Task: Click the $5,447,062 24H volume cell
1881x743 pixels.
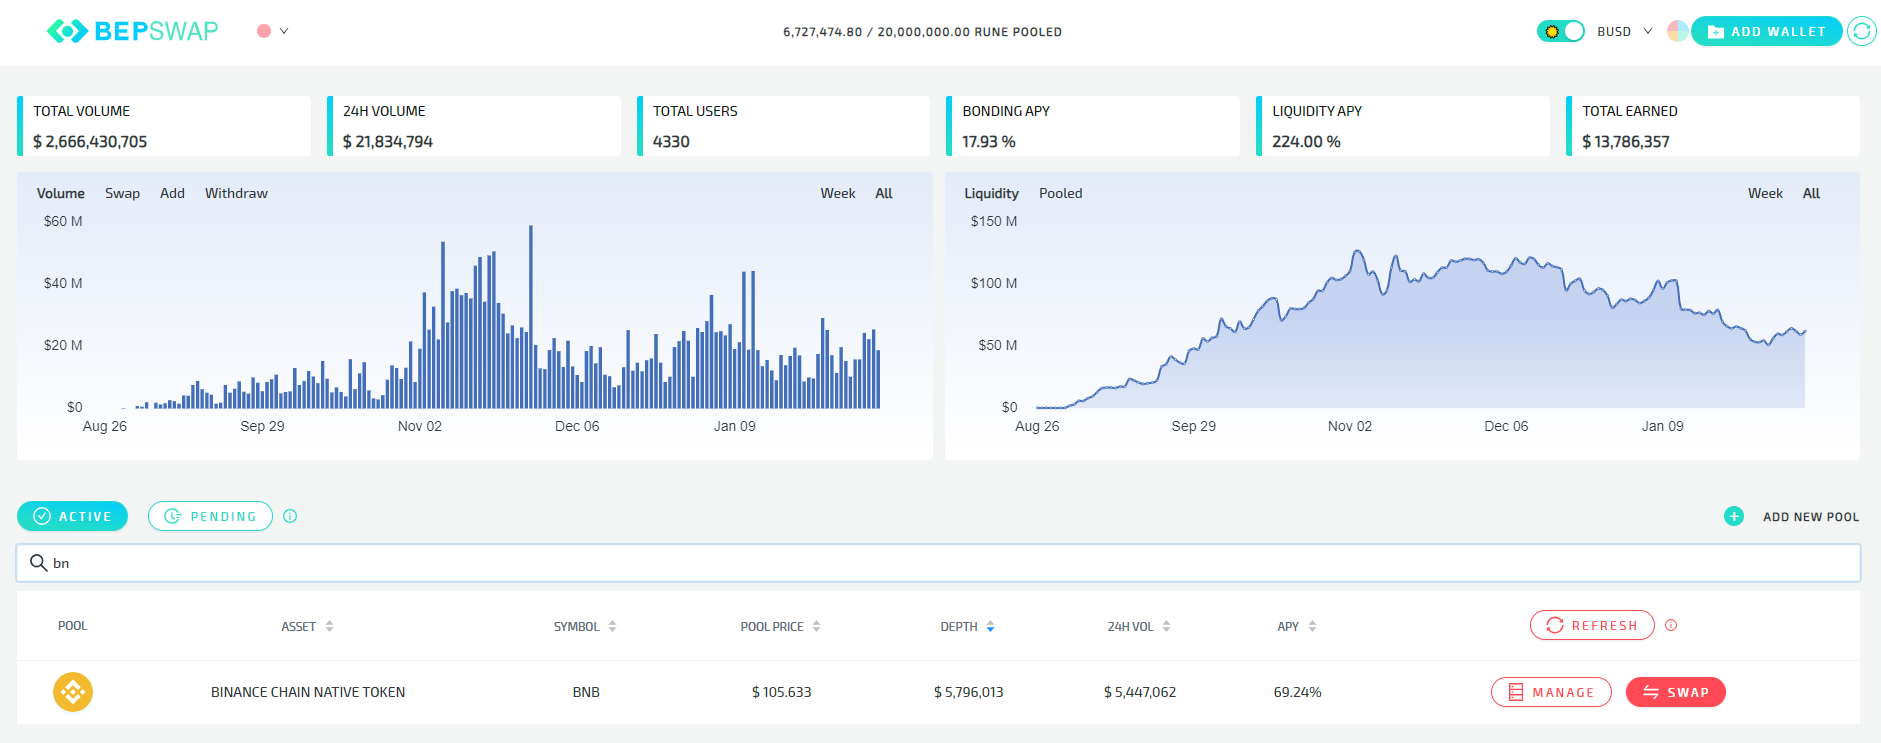Action: pos(1140,692)
